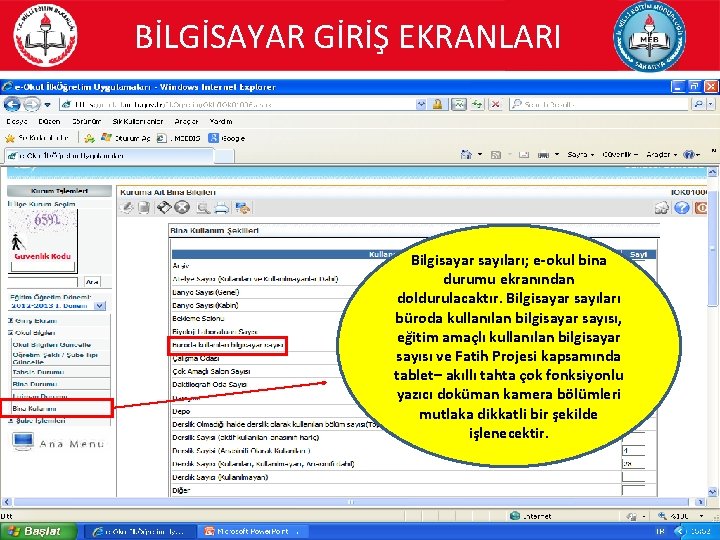Image resolution: width=720 pixels, height=540 pixels.
Task: Click the security padlock icon in address bar
Action: (438, 105)
